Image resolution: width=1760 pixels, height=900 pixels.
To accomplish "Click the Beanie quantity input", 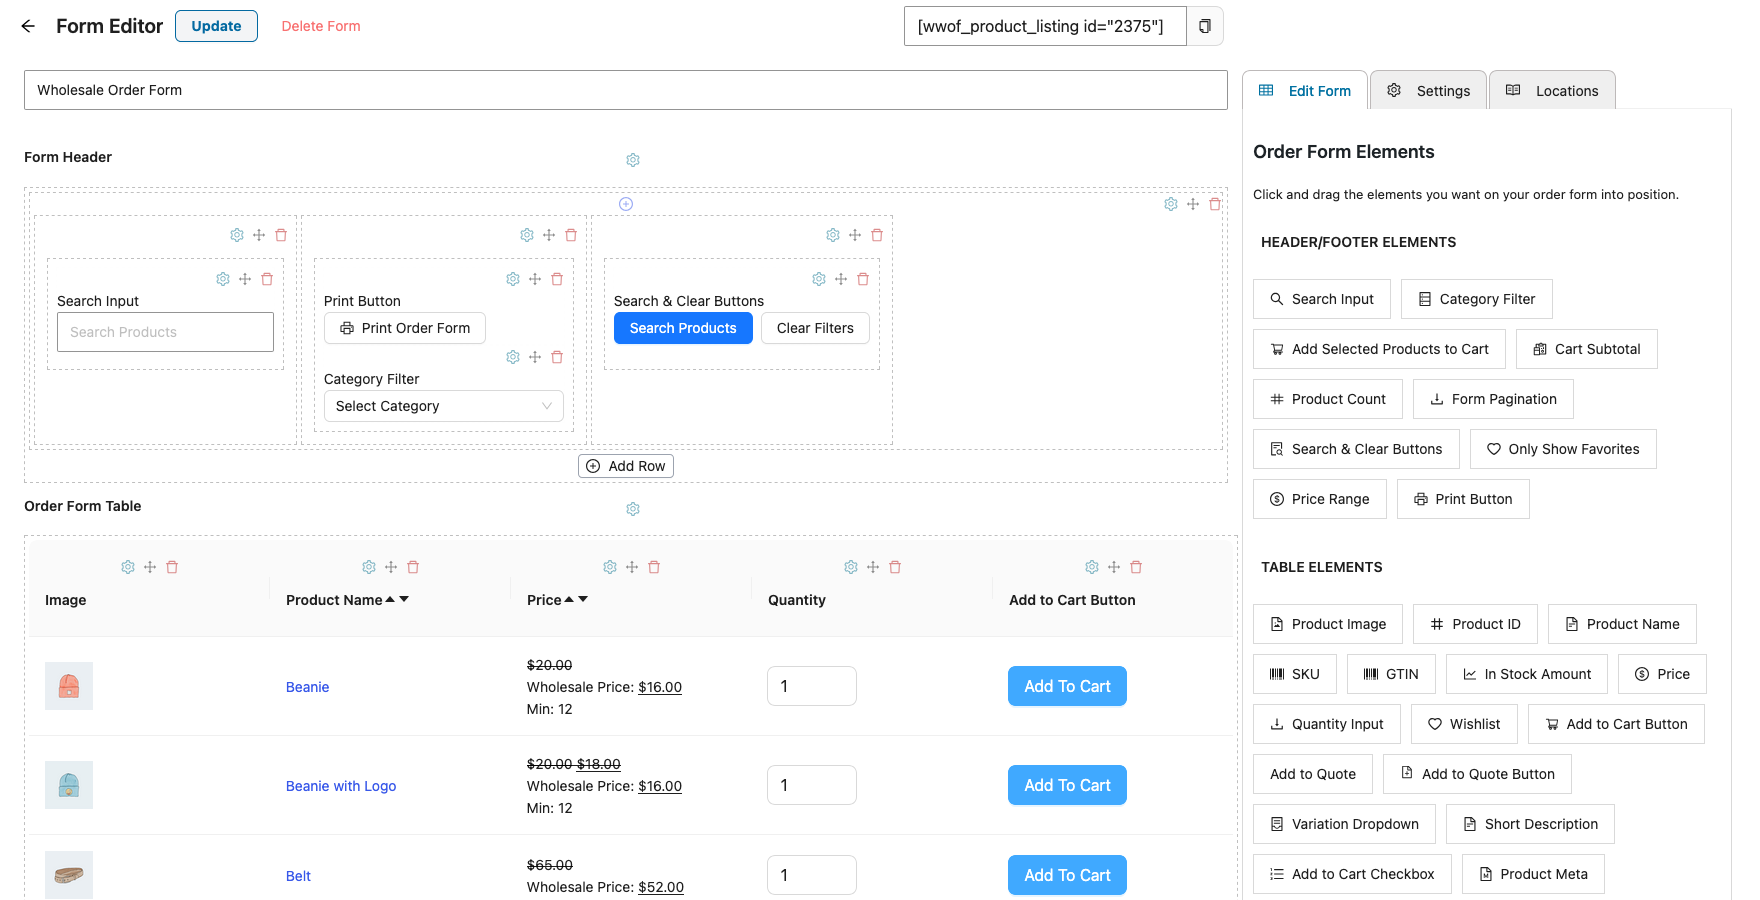I will 812,686.
